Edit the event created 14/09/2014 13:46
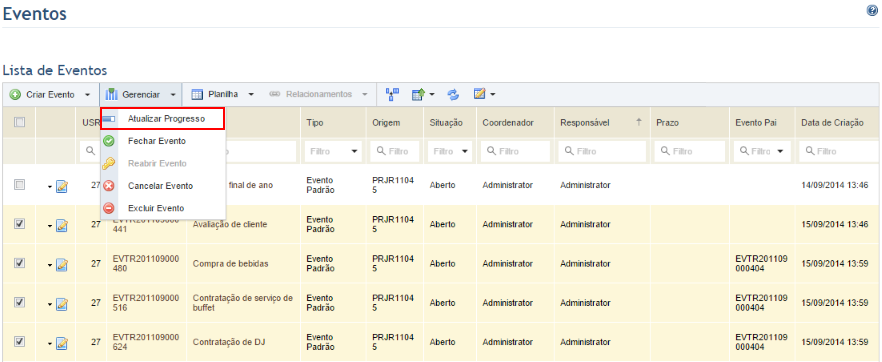The width and height of the screenshot is (882, 362). coord(62,186)
